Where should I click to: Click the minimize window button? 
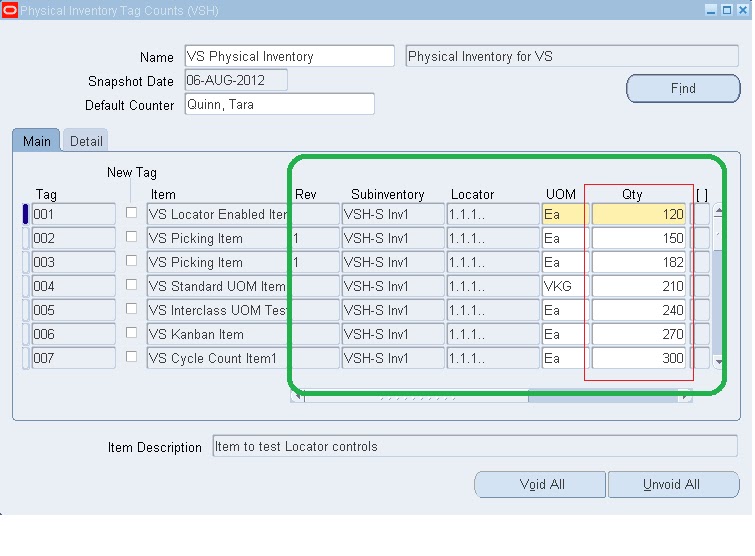click(x=711, y=10)
